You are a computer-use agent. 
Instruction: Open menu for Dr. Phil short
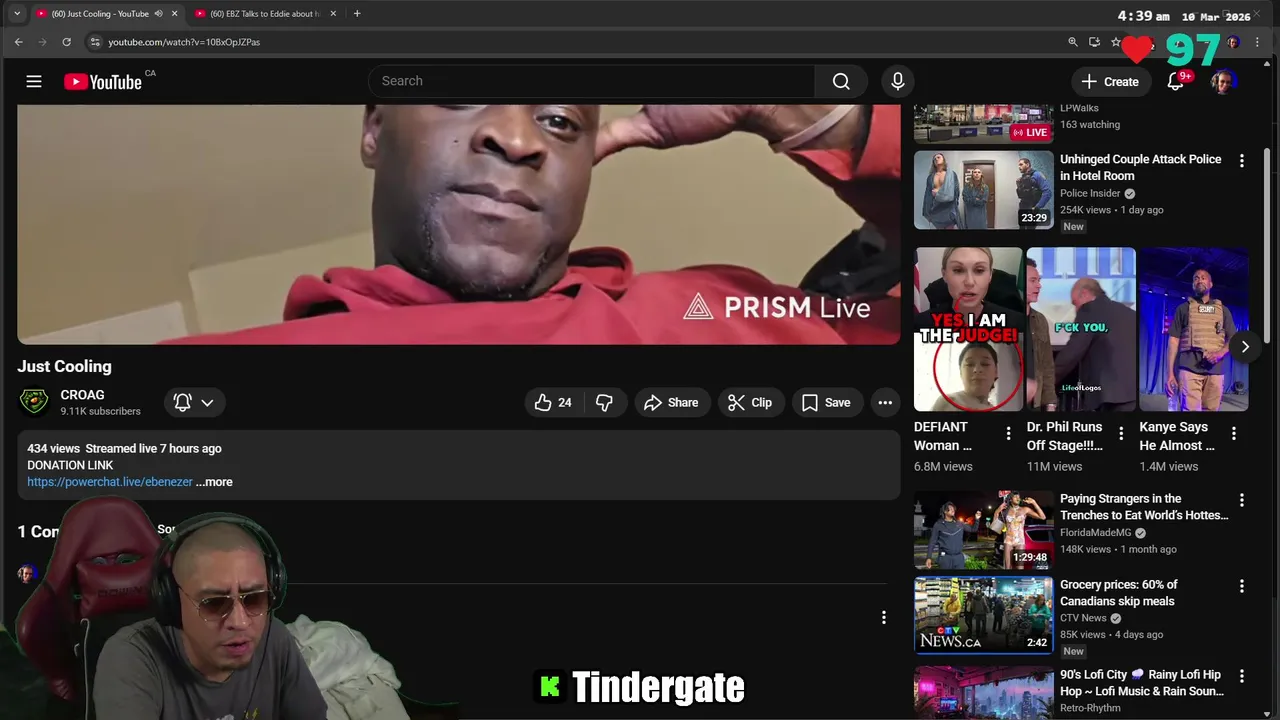tap(1121, 434)
